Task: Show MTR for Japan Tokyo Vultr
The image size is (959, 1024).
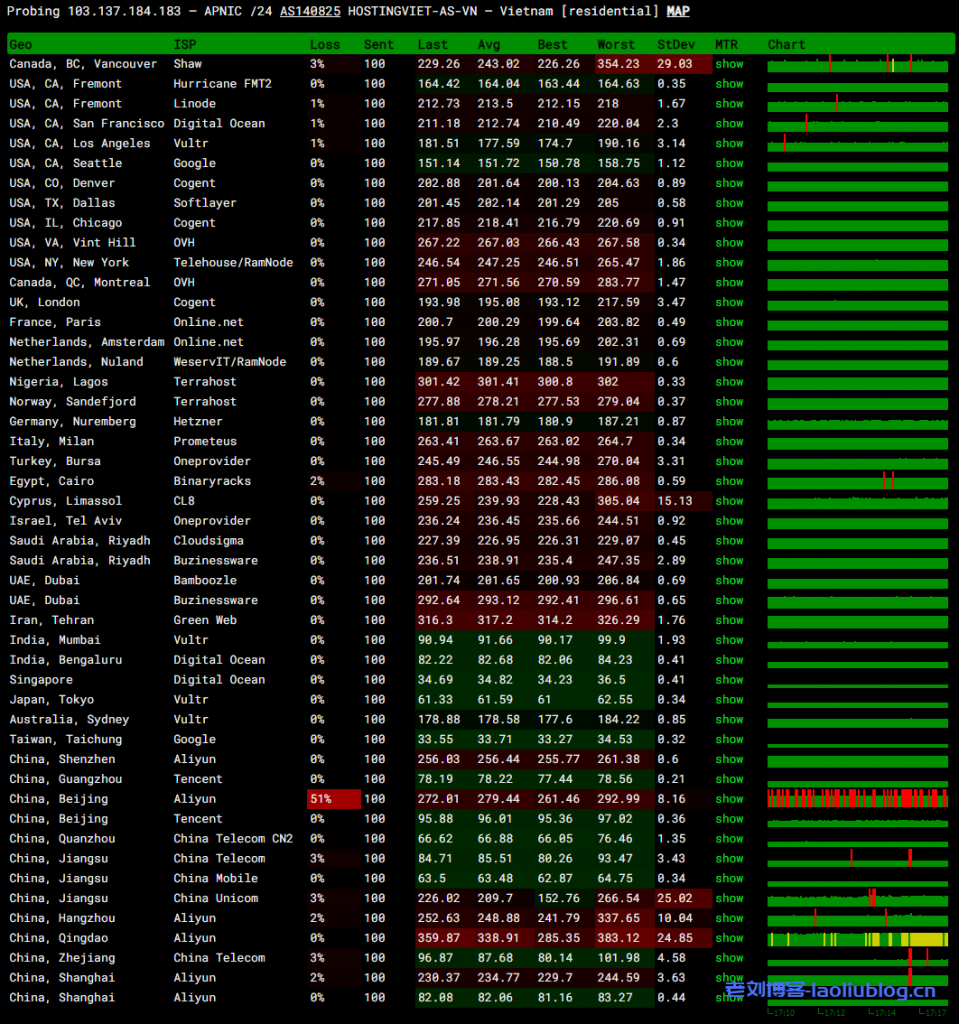Action: click(x=729, y=700)
